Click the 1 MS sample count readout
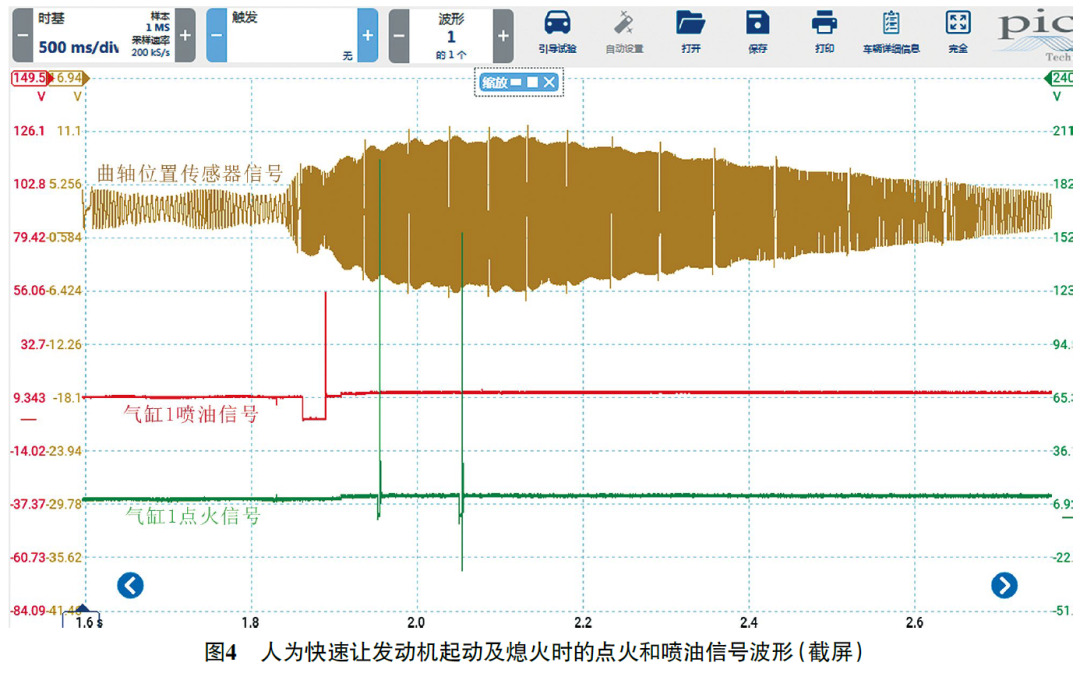 [x=158, y=28]
